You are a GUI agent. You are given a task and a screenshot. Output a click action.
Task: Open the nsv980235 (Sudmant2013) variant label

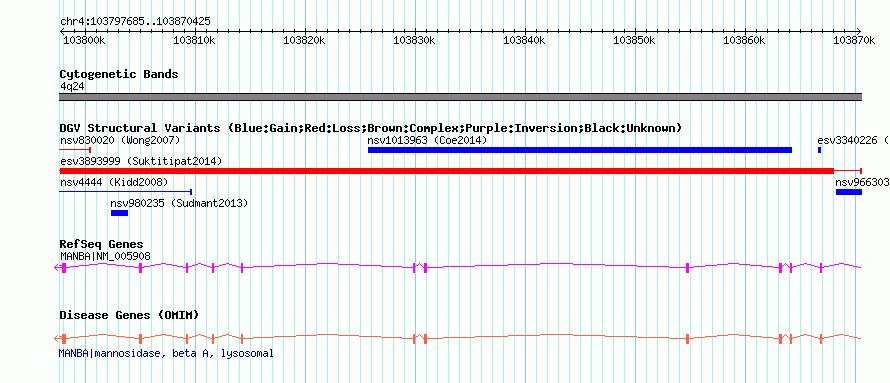179,203
